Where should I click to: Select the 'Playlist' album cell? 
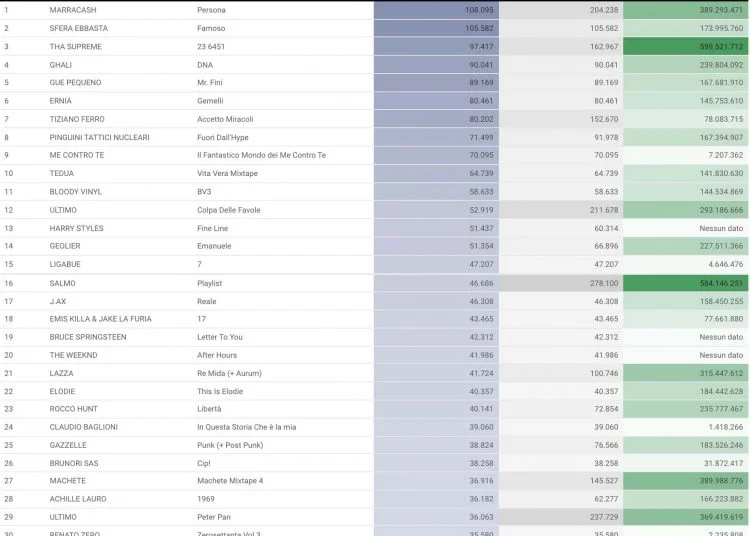tap(210, 283)
